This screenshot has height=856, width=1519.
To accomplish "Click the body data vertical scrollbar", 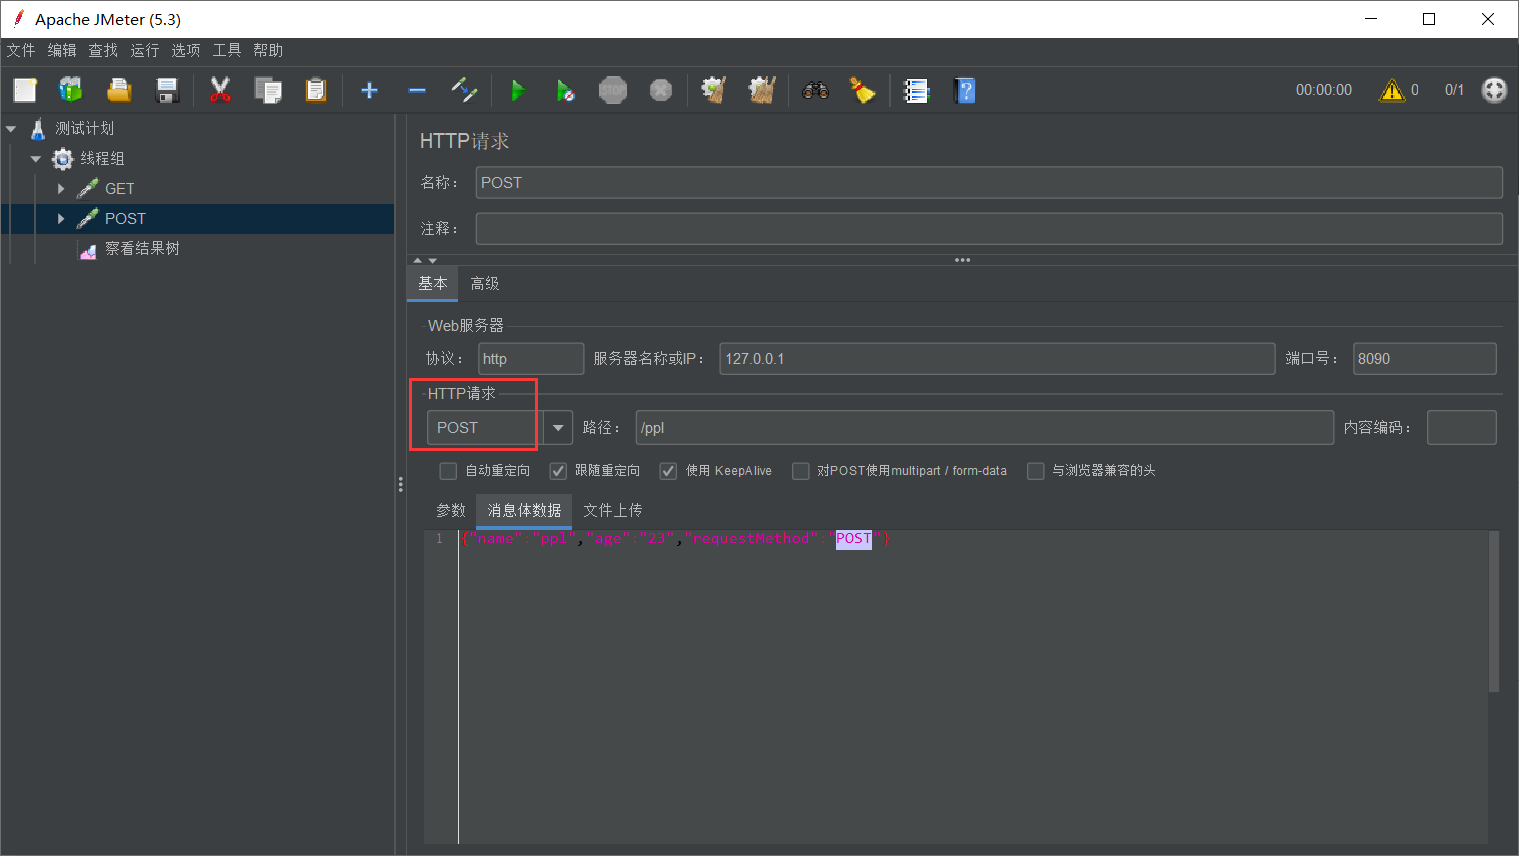I will click(1494, 612).
